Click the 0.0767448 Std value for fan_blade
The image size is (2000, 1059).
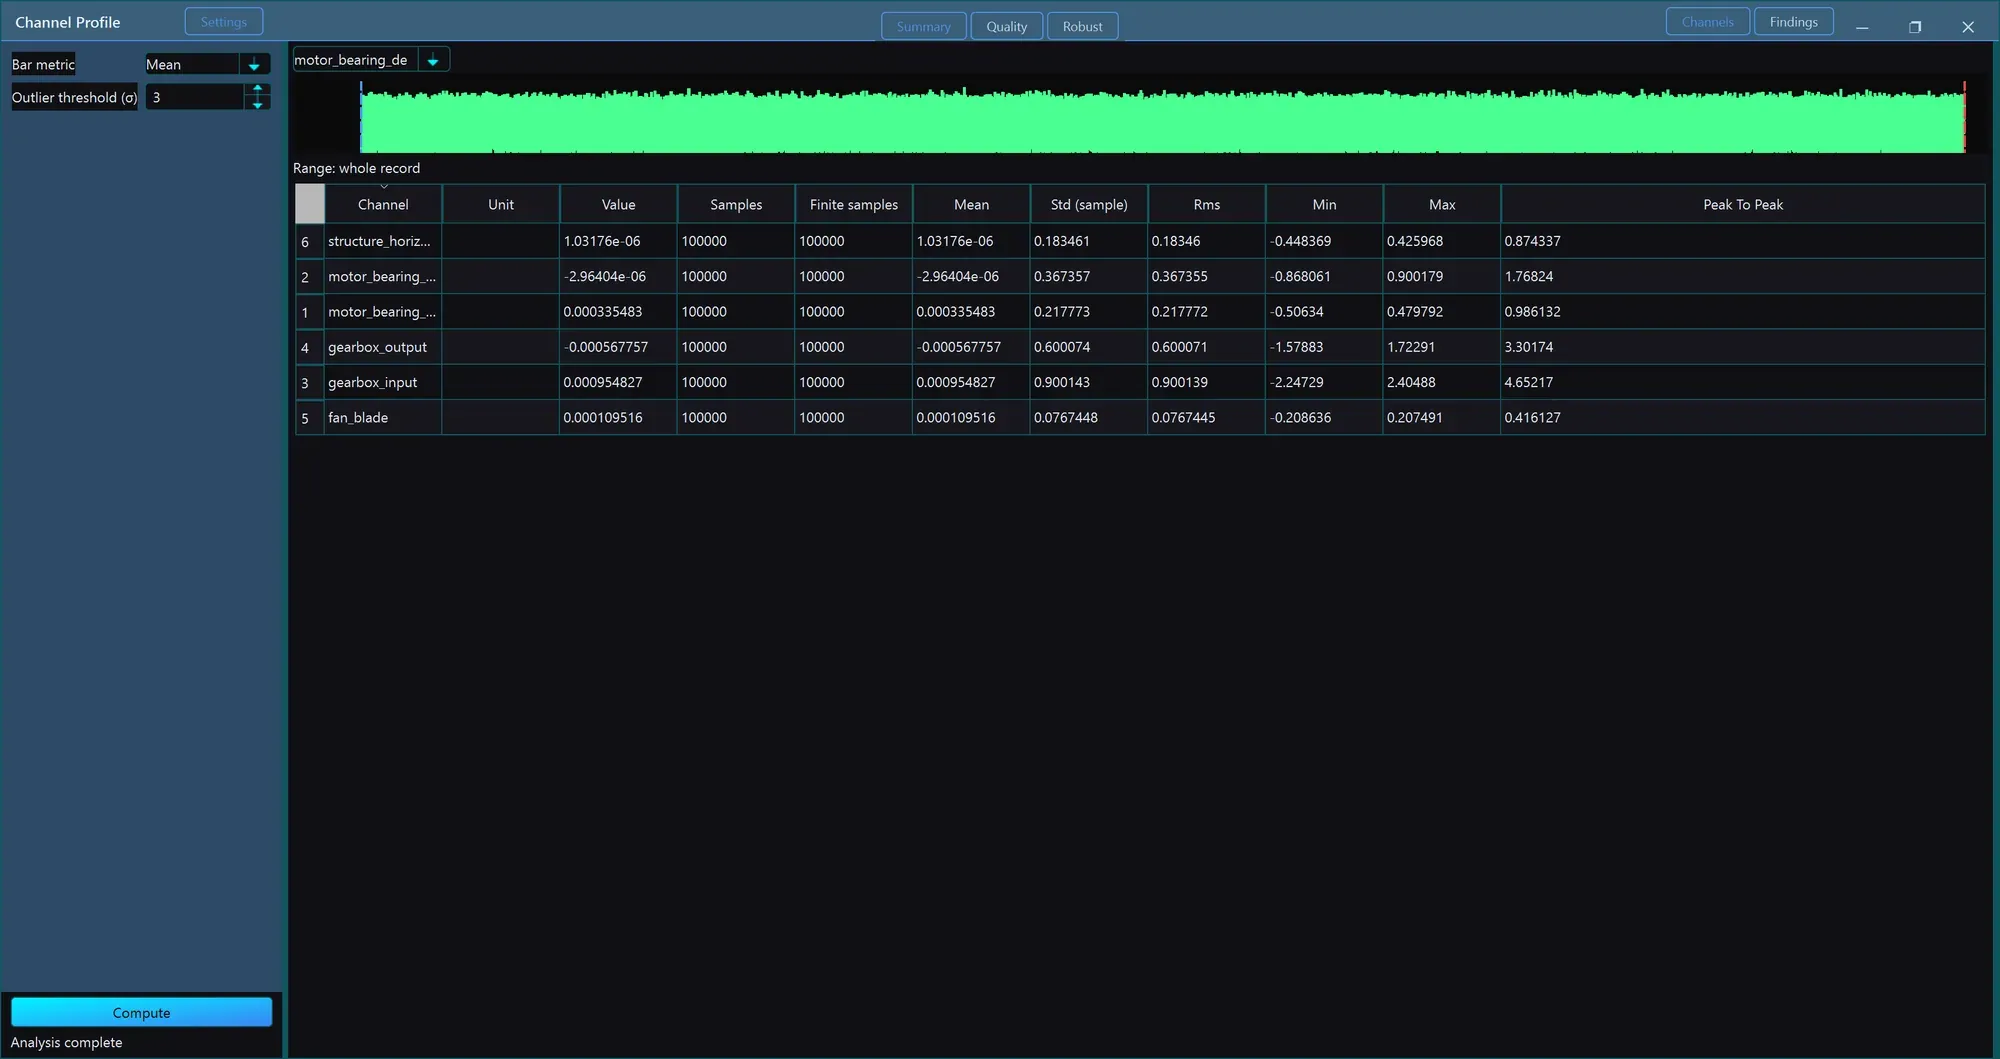1089,417
